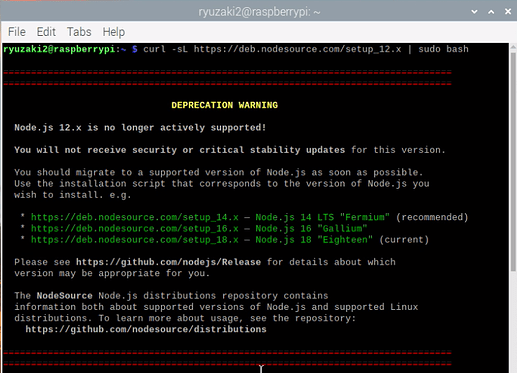Open the File menu
517x373 pixels.
(x=17, y=32)
